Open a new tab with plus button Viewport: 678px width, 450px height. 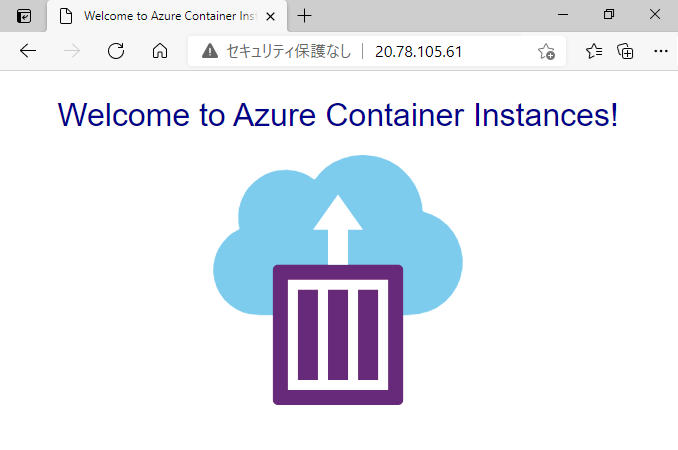pyautogui.click(x=304, y=16)
